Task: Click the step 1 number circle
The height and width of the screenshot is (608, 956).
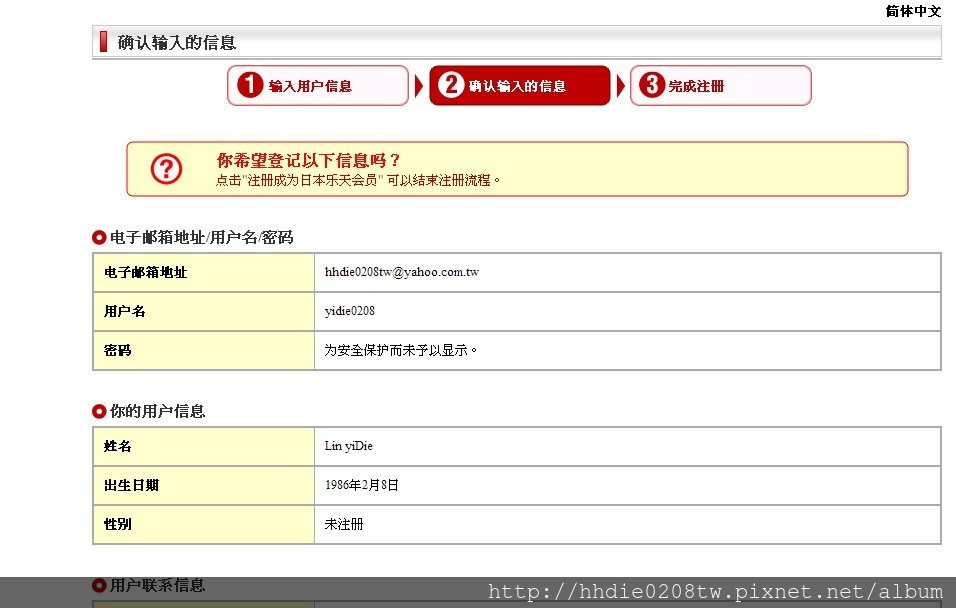Action: (250, 86)
